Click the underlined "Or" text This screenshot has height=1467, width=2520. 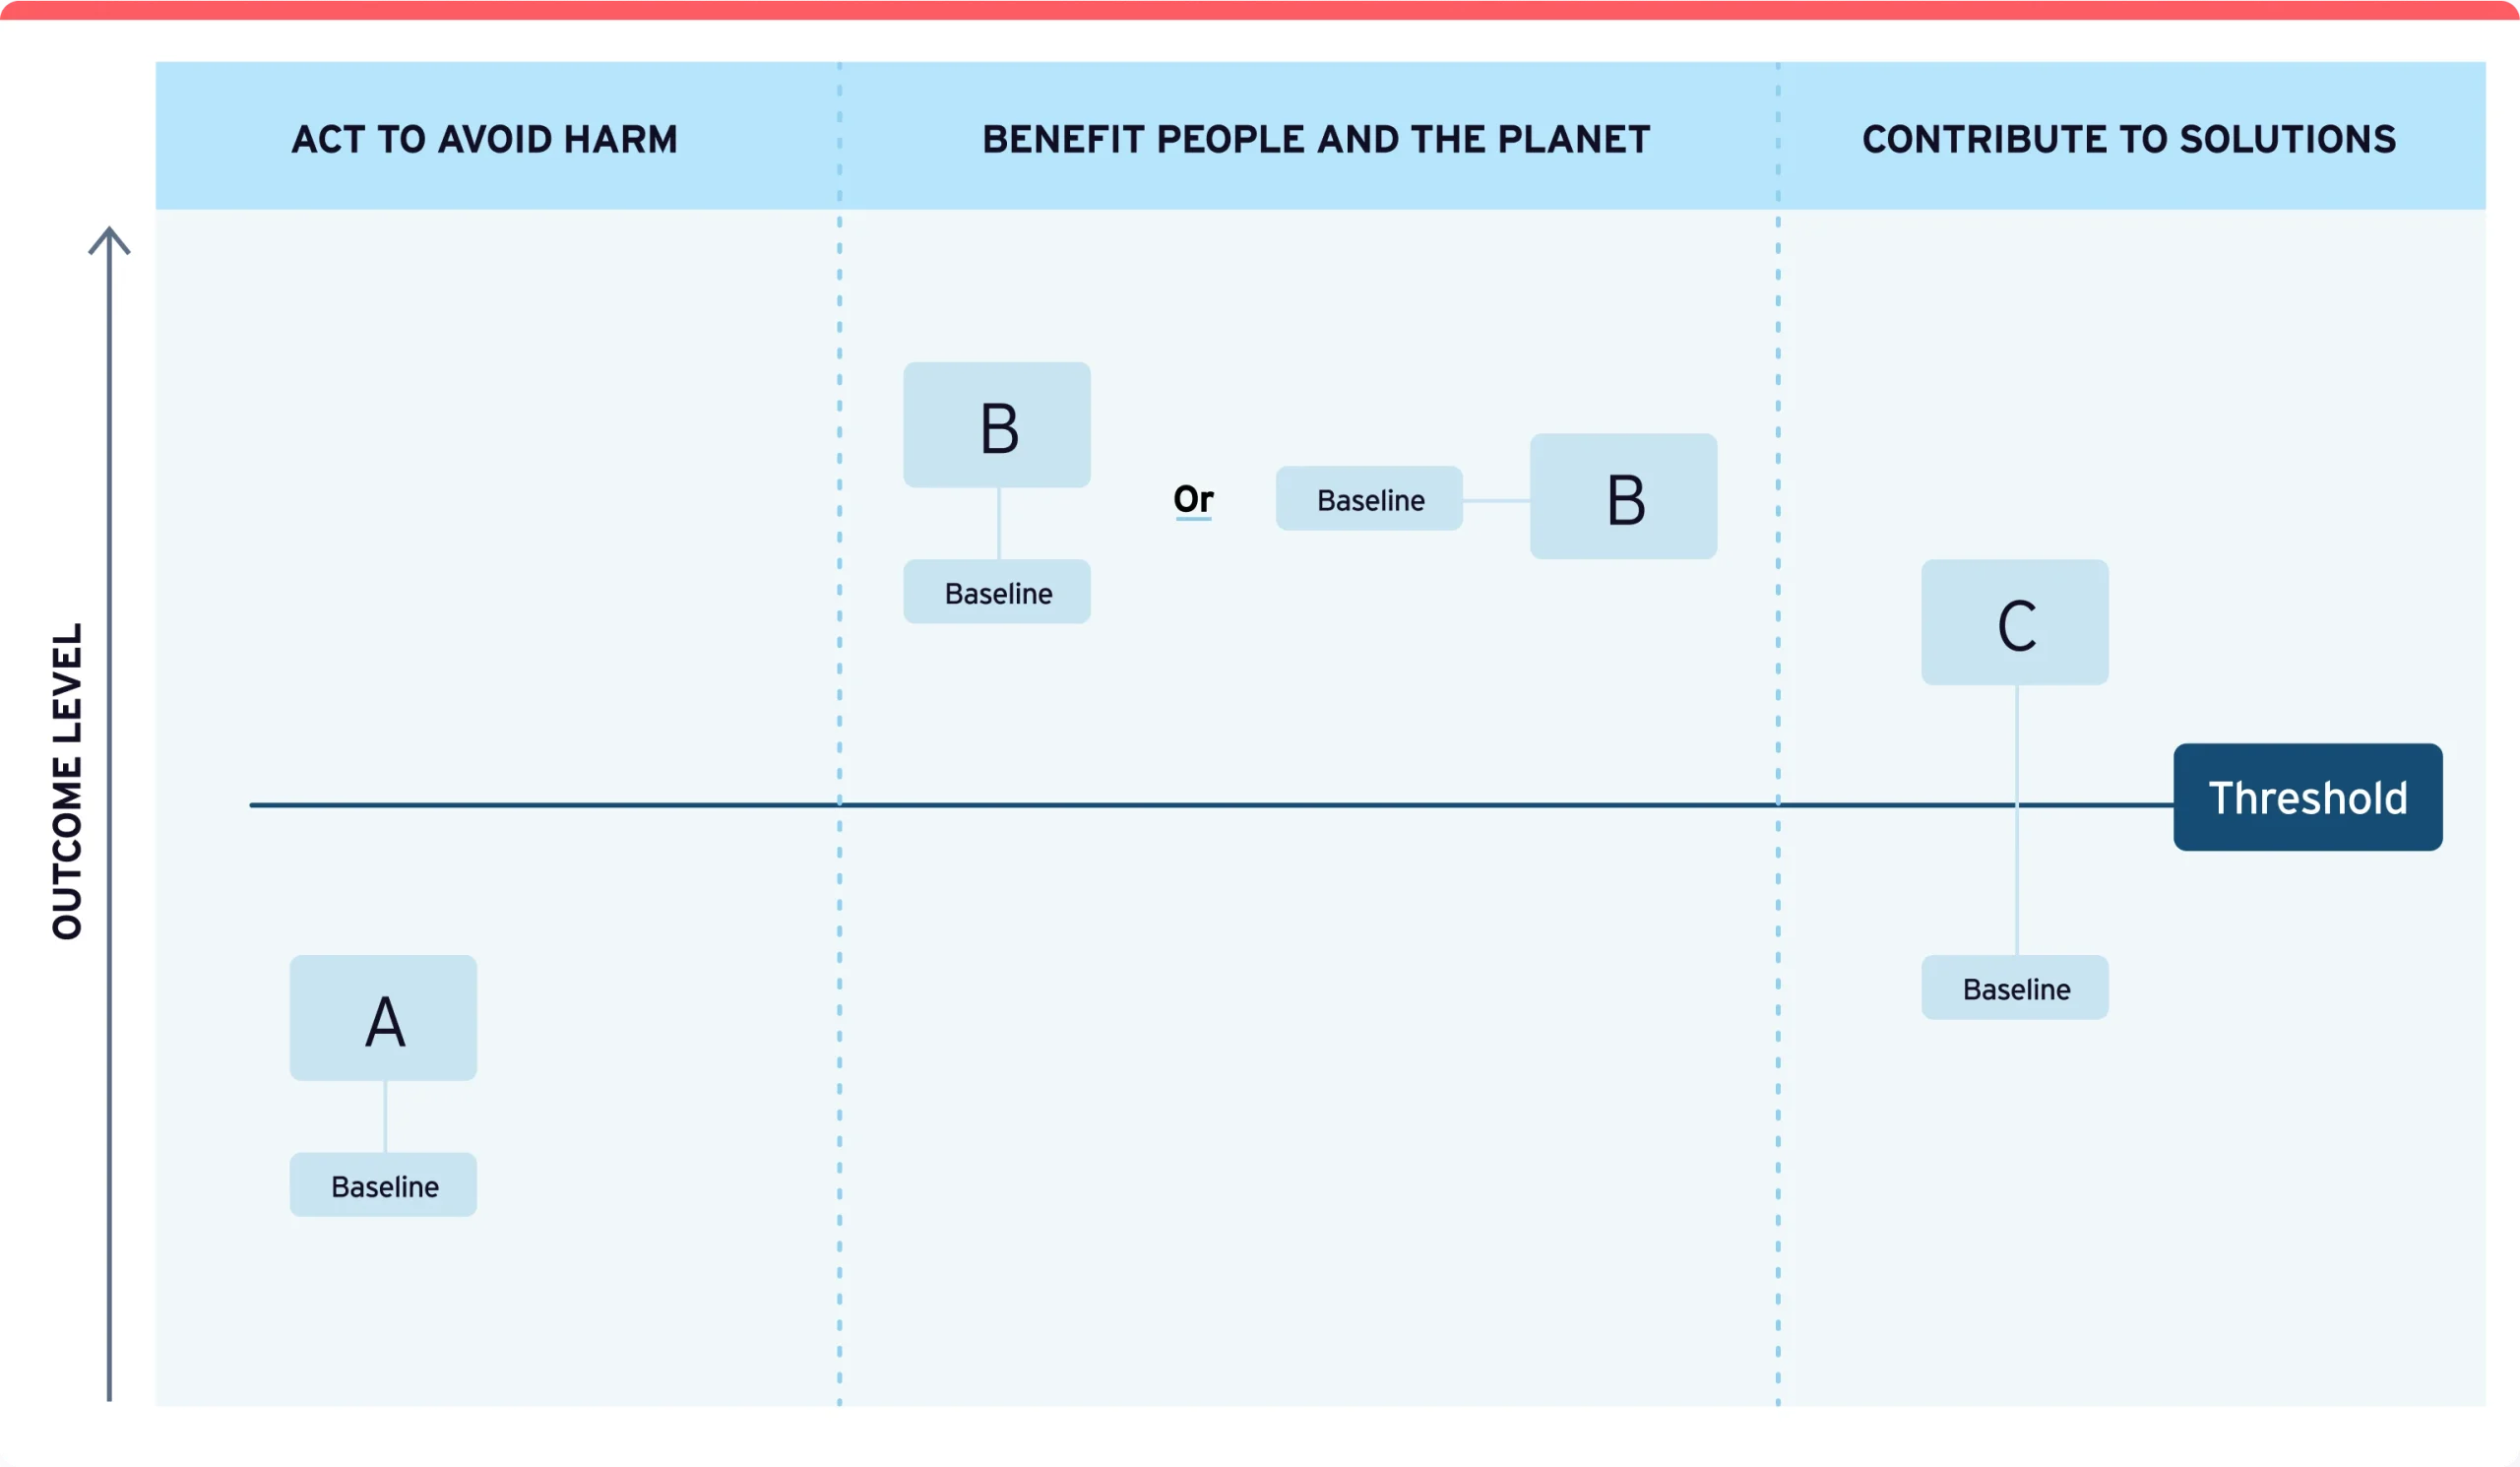point(1193,499)
